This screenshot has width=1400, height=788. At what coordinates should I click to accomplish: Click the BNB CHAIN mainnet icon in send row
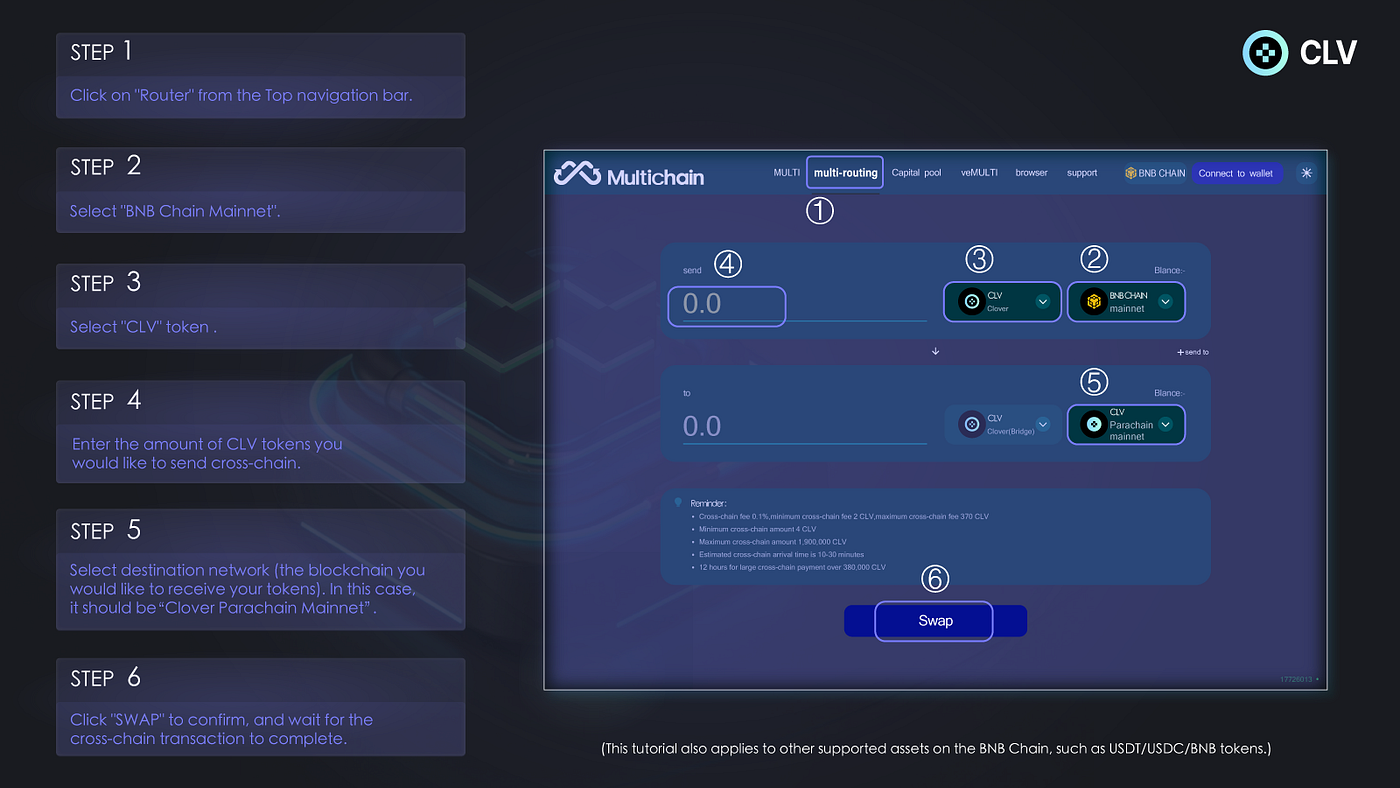pyautogui.click(x=1094, y=302)
